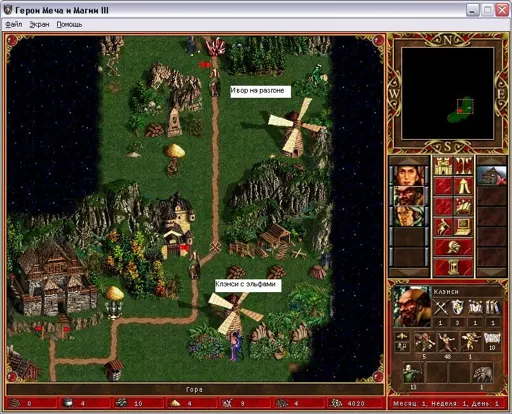Click Клэнси's large portrait in info panel
This screenshot has width=512, height=414.
pos(412,307)
